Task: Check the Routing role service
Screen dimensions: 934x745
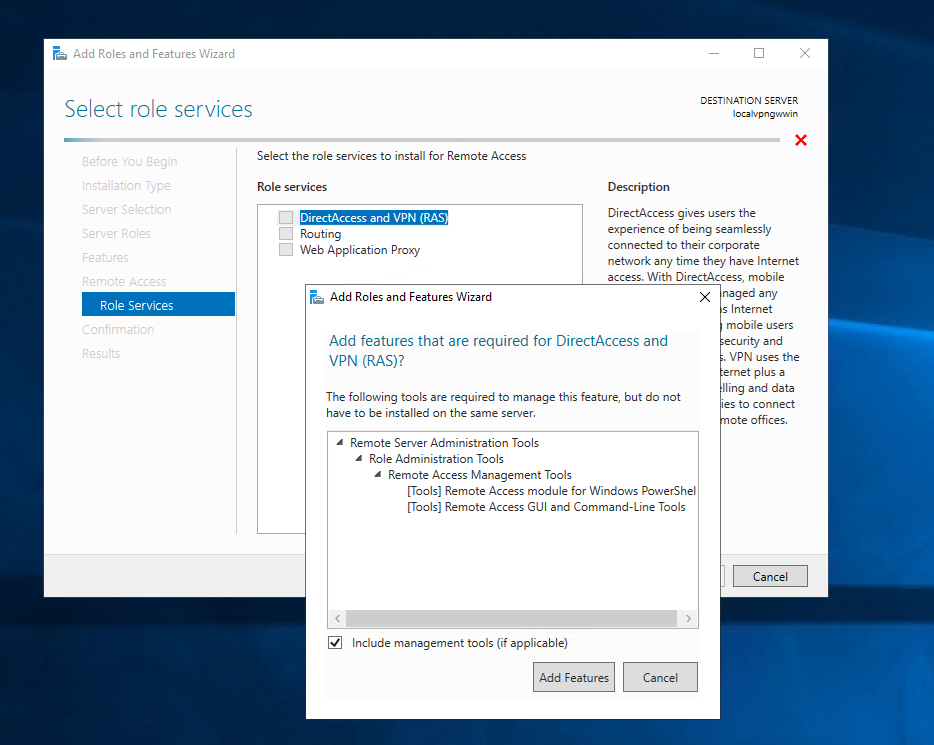Action: tap(286, 233)
